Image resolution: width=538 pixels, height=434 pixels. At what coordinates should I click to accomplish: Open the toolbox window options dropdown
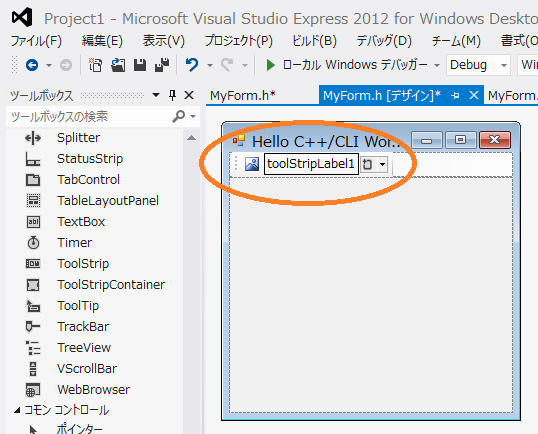[156, 95]
